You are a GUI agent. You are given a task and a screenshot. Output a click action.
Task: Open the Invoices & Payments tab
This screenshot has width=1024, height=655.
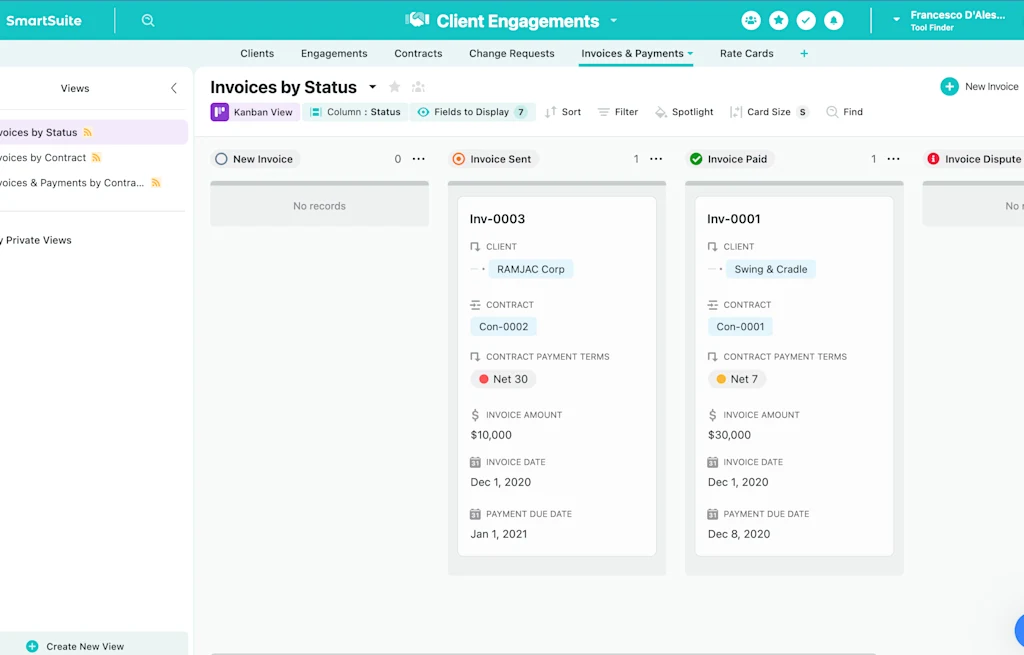[x=637, y=54]
